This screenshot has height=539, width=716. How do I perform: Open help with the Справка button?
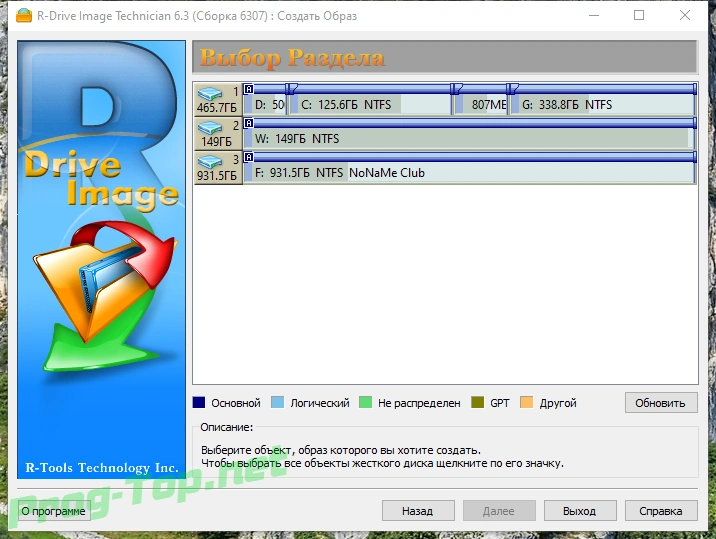(x=661, y=511)
